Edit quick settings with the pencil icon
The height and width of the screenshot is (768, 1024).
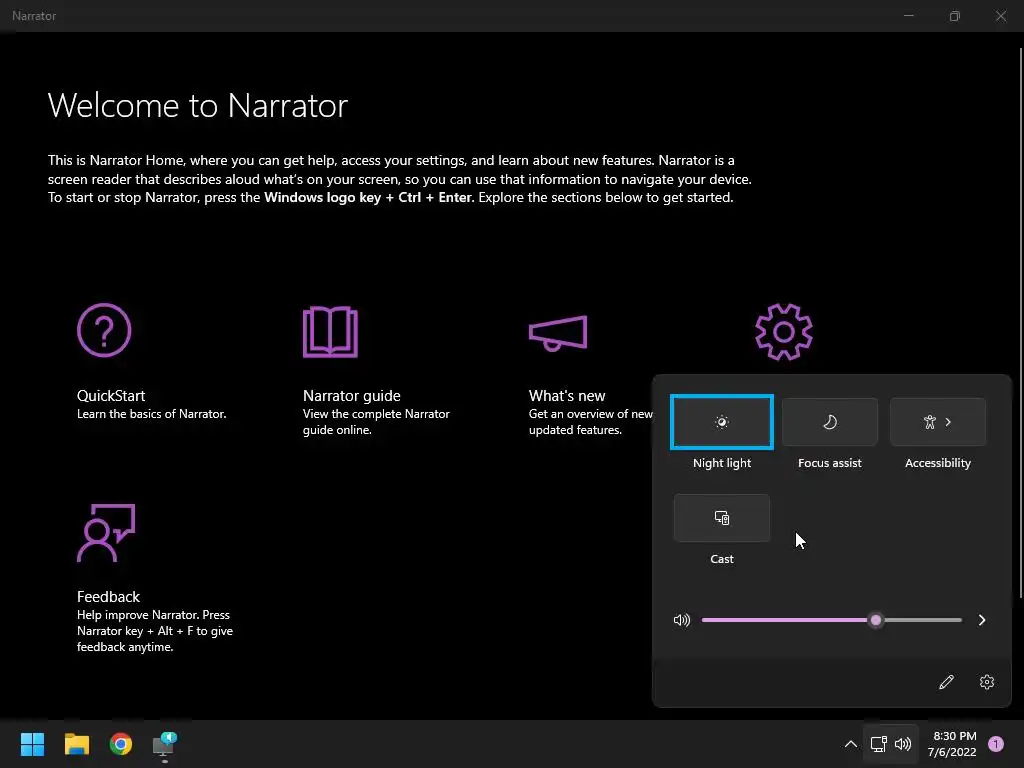click(946, 682)
